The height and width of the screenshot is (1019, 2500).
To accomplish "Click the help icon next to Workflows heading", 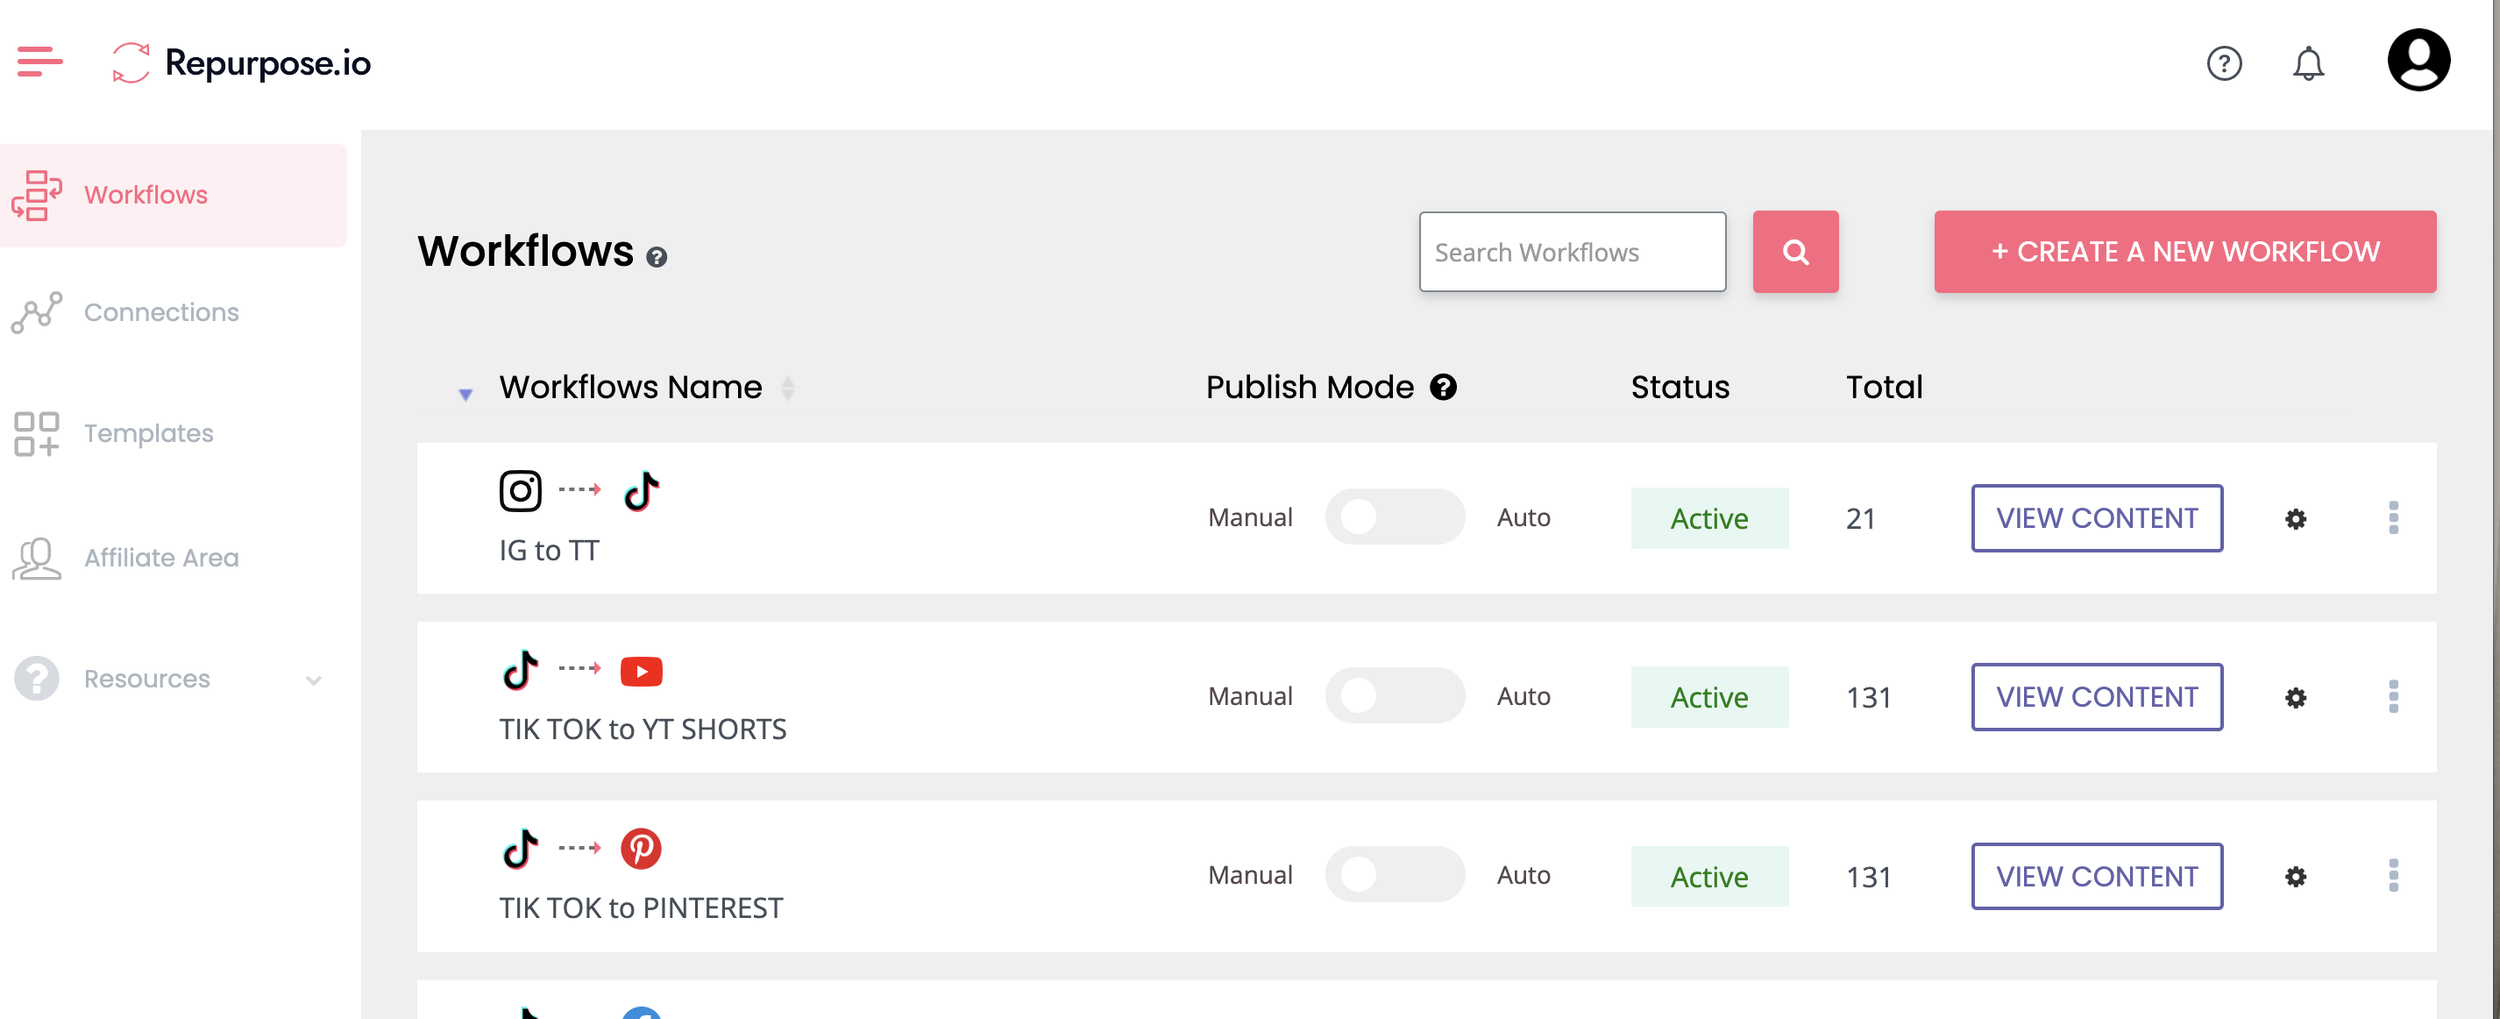I will pyautogui.click(x=656, y=258).
